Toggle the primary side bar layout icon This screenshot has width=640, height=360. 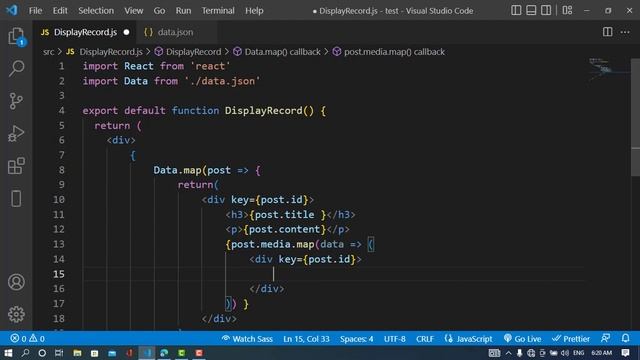(x=516, y=10)
